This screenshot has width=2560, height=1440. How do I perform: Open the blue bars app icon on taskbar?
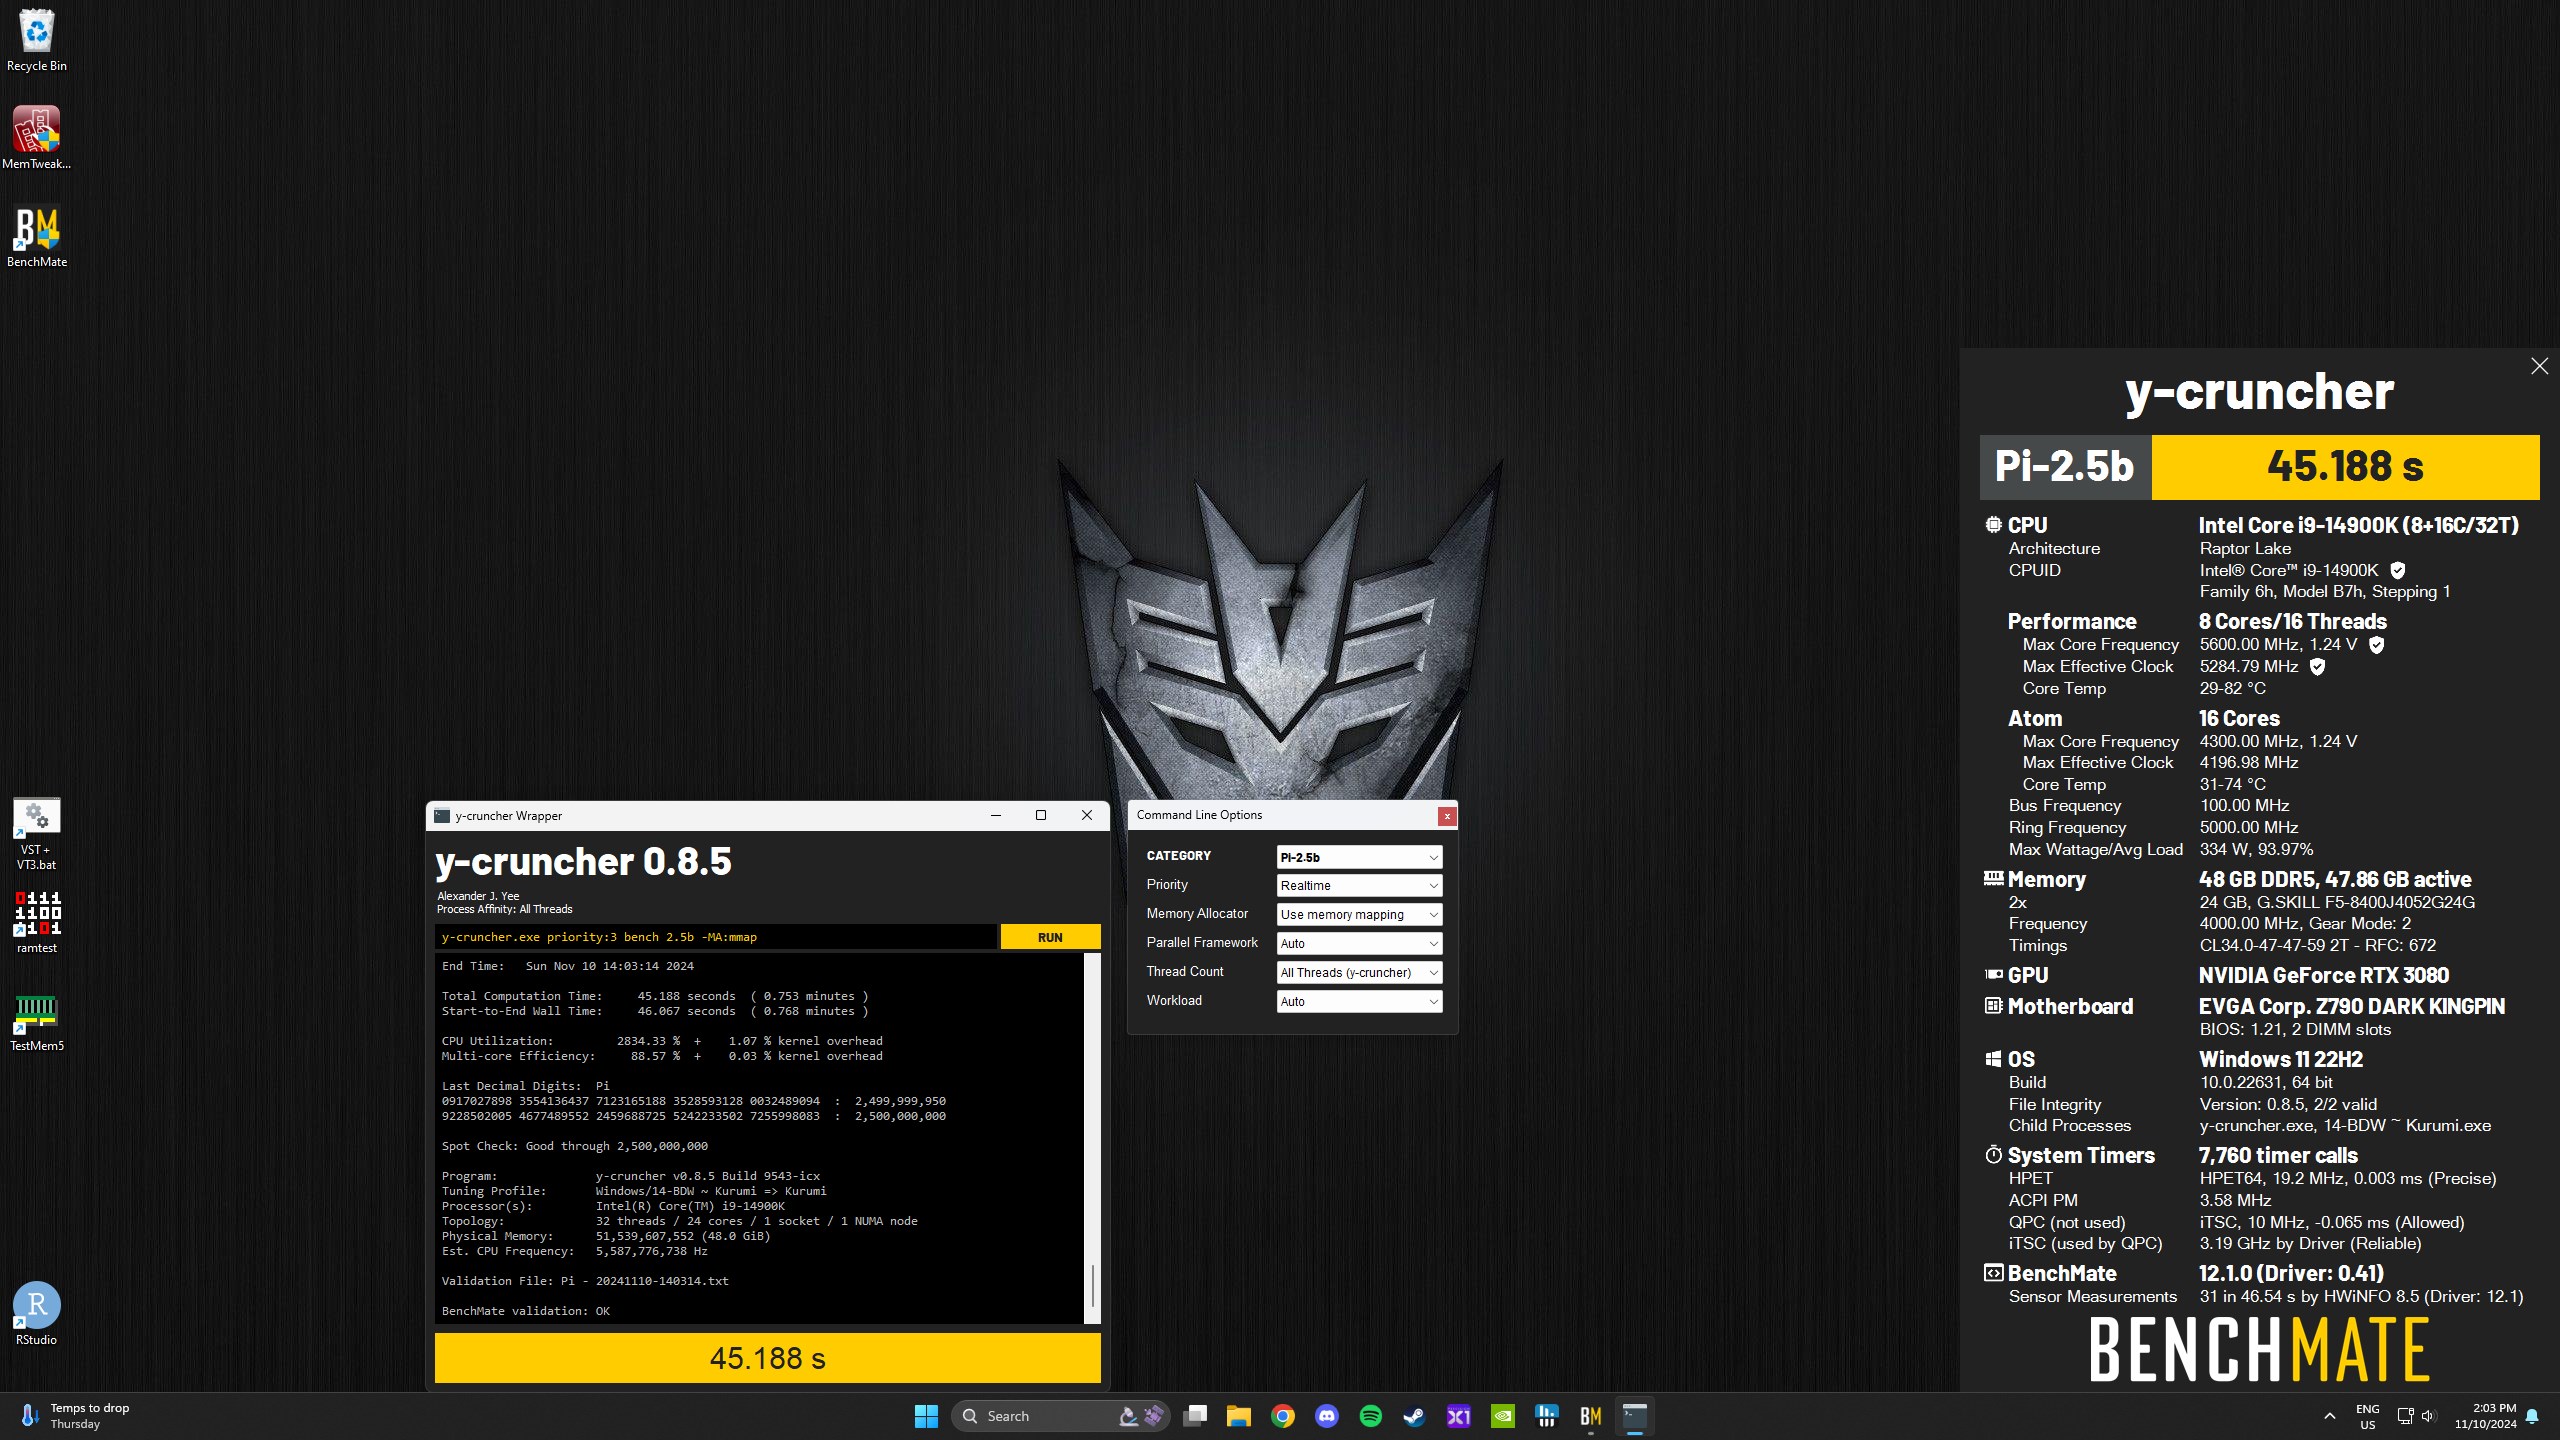tap(1547, 1416)
